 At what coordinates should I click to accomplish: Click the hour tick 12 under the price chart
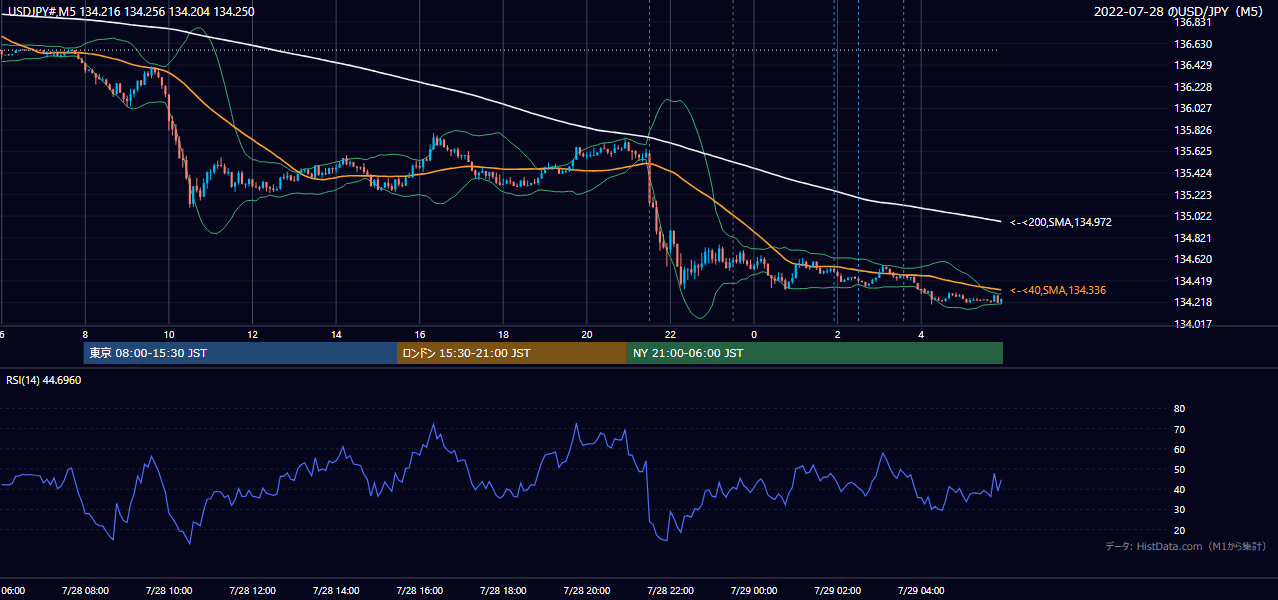tap(253, 334)
